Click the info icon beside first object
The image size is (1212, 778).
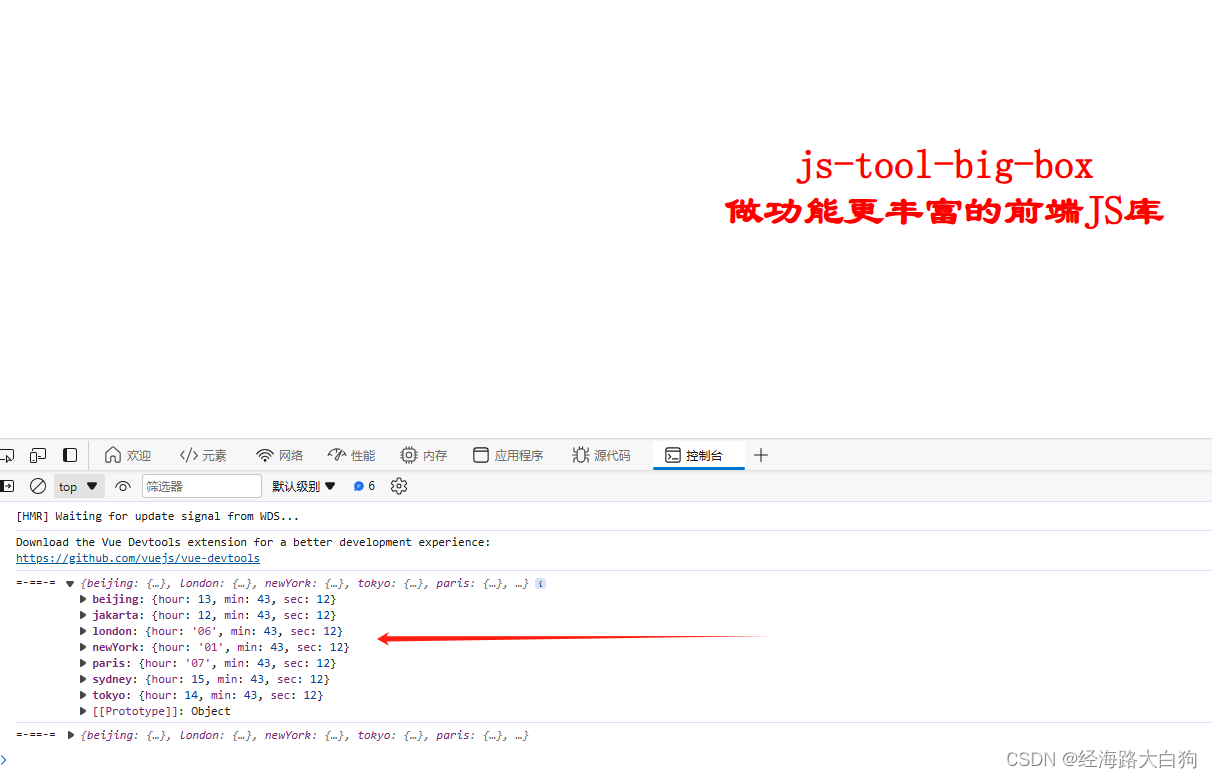point(540,583)
